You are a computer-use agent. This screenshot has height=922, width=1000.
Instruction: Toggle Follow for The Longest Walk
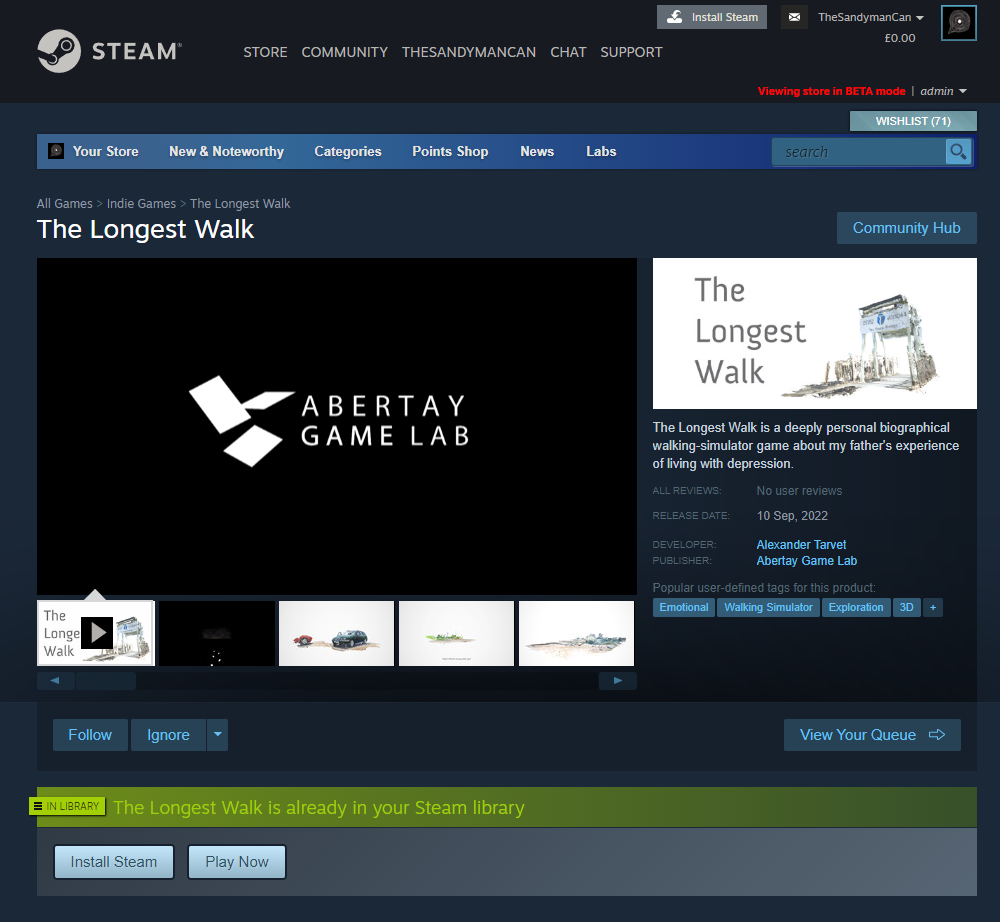(x=89, y=734)
